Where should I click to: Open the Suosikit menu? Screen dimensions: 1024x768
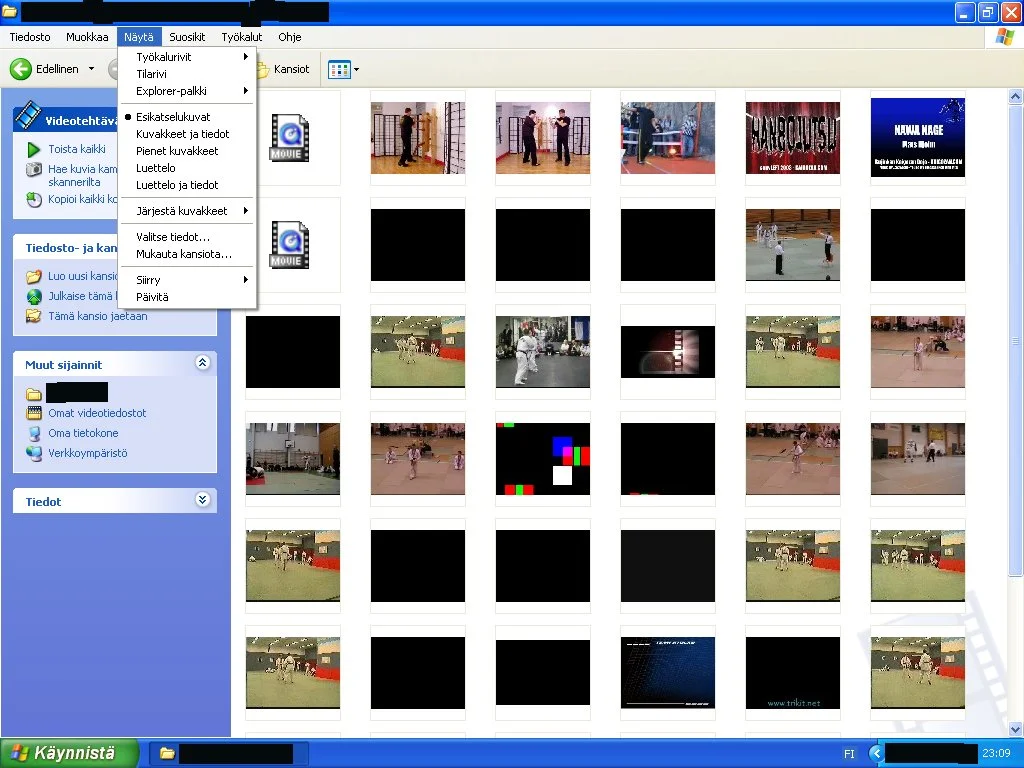tap(187, 37)
